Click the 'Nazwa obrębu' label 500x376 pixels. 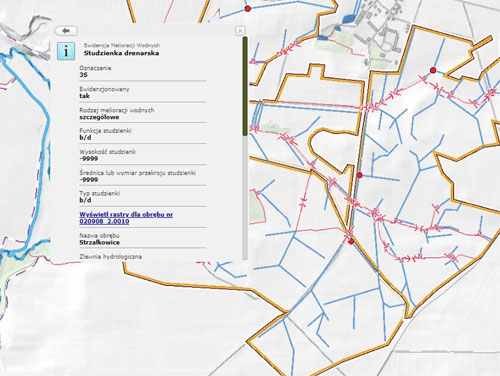(x=99, y=235)
